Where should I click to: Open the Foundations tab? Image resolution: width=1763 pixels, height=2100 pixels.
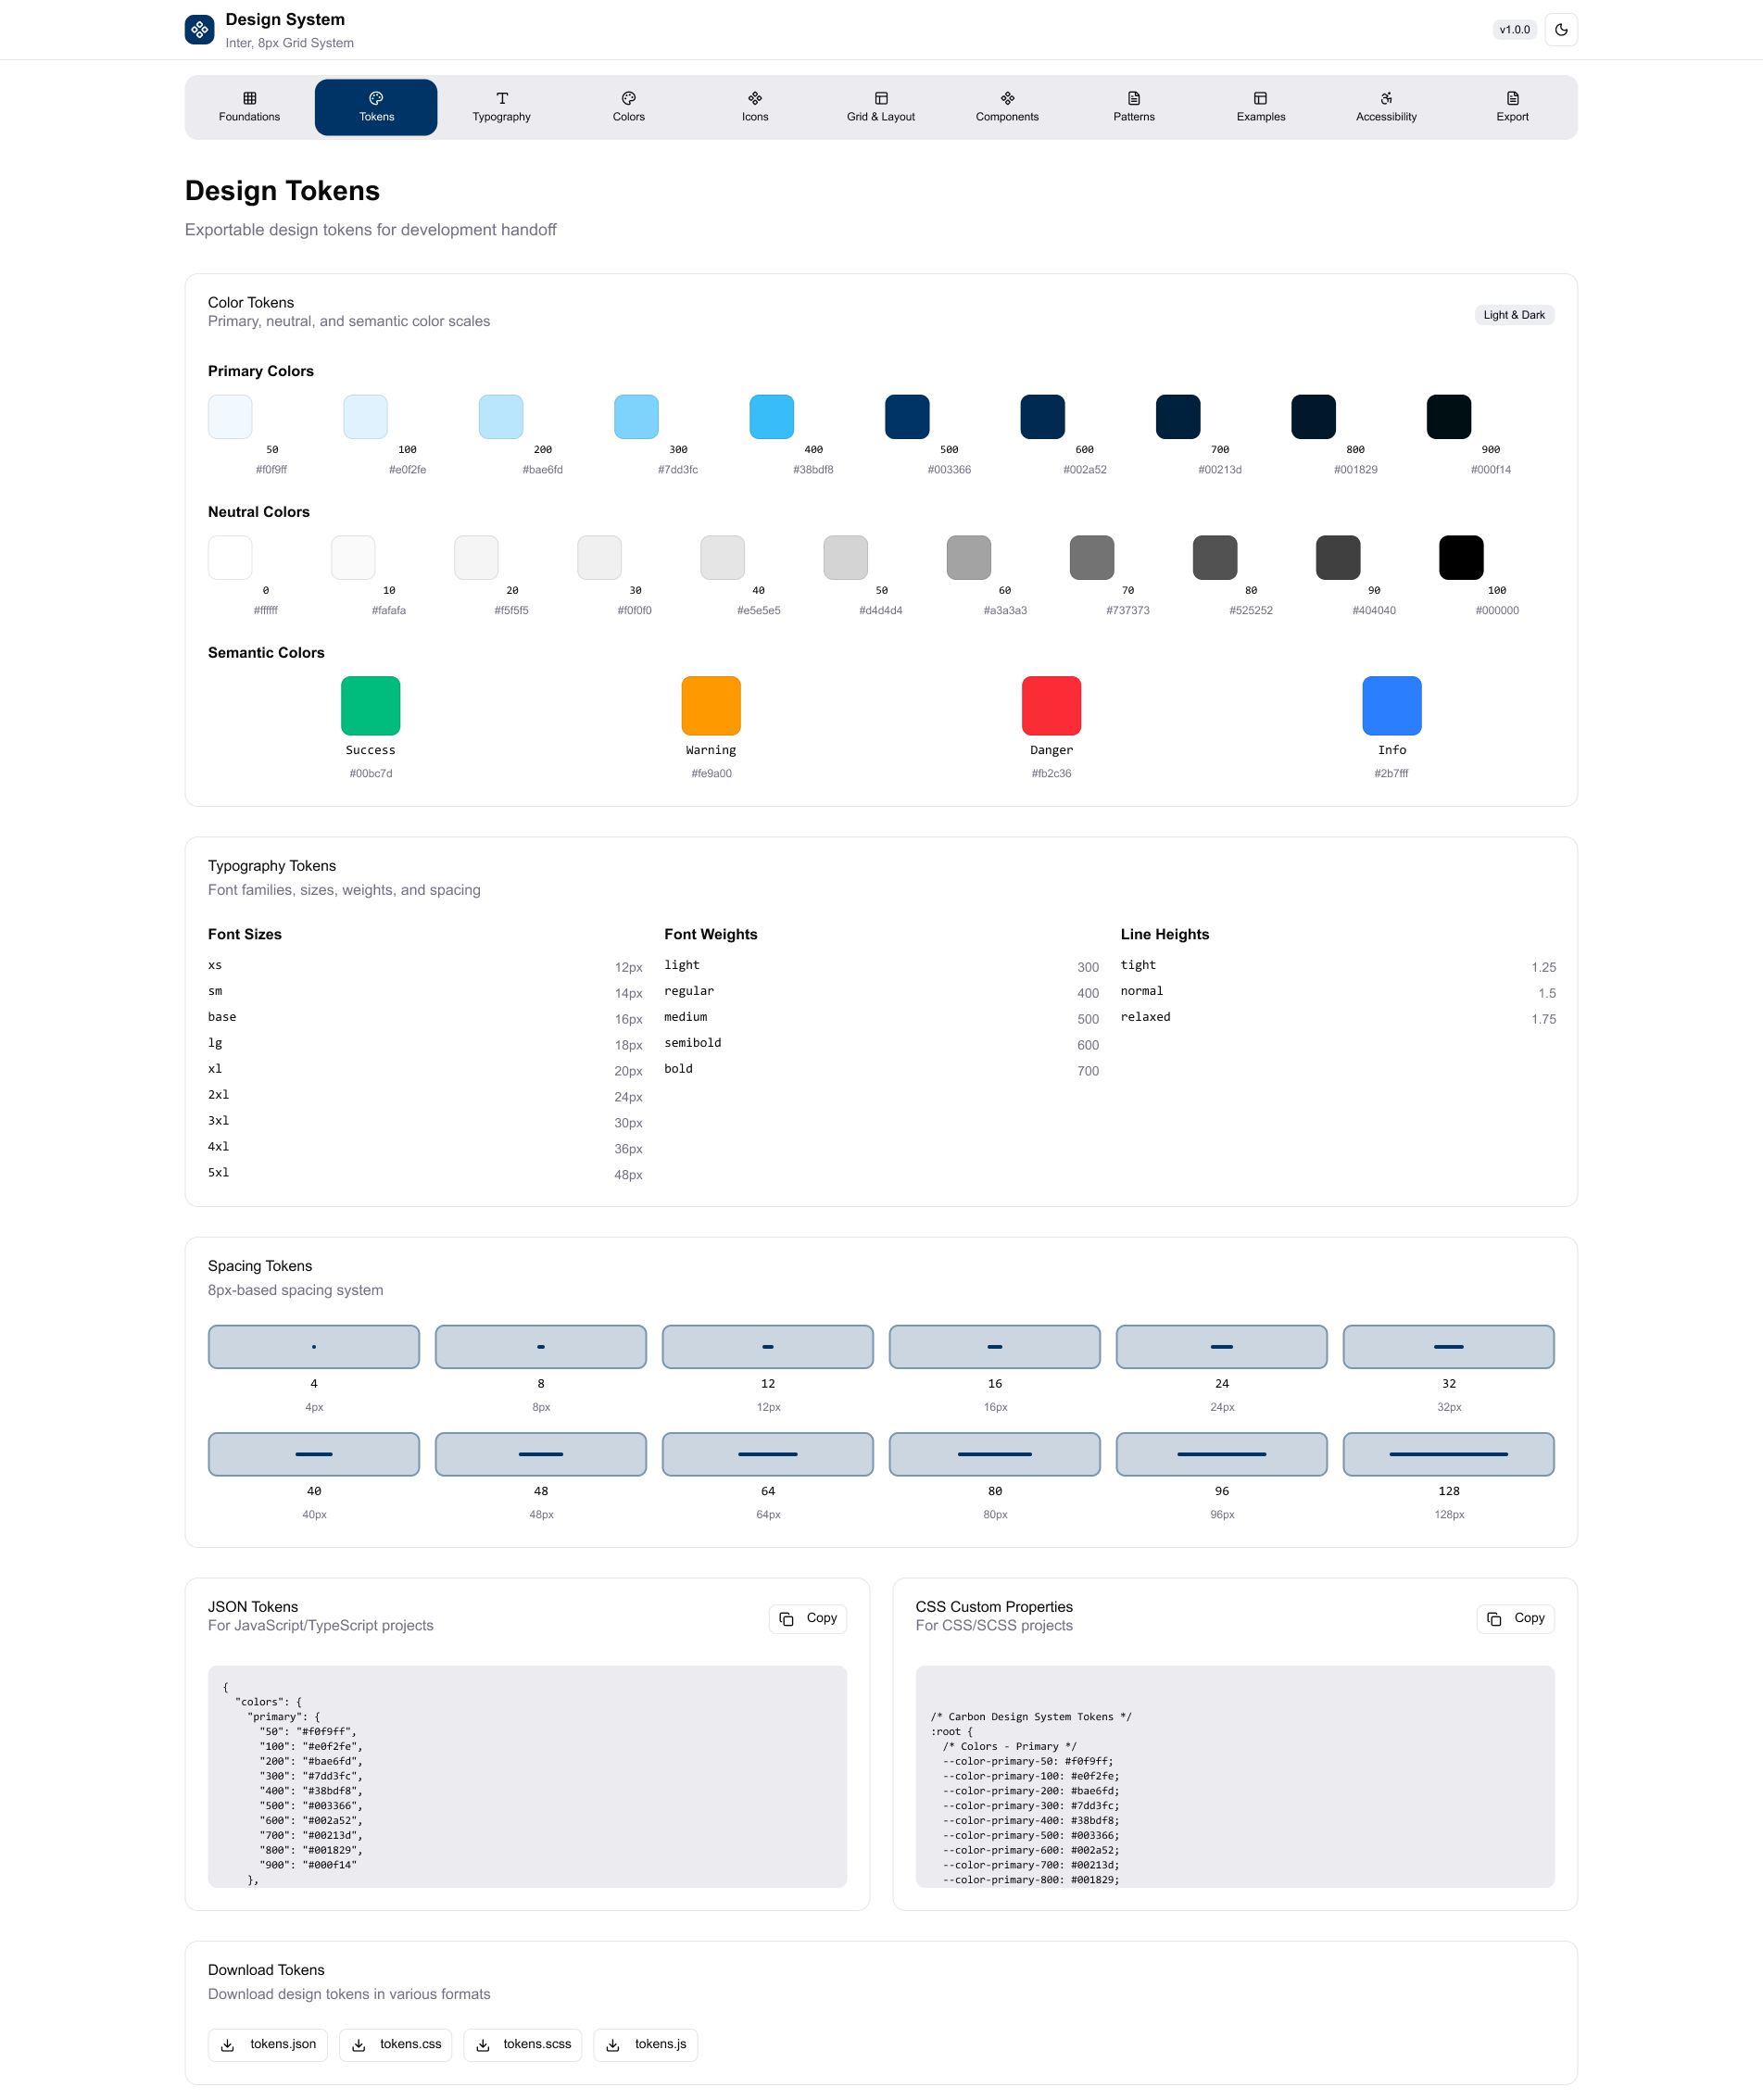coord(250,107)
